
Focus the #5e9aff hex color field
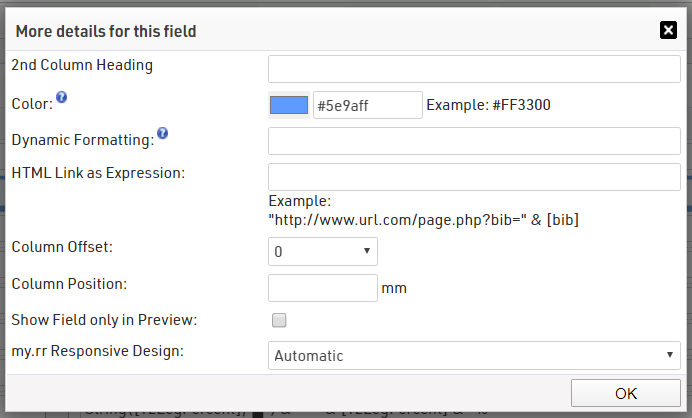click(x=367, y=105)
